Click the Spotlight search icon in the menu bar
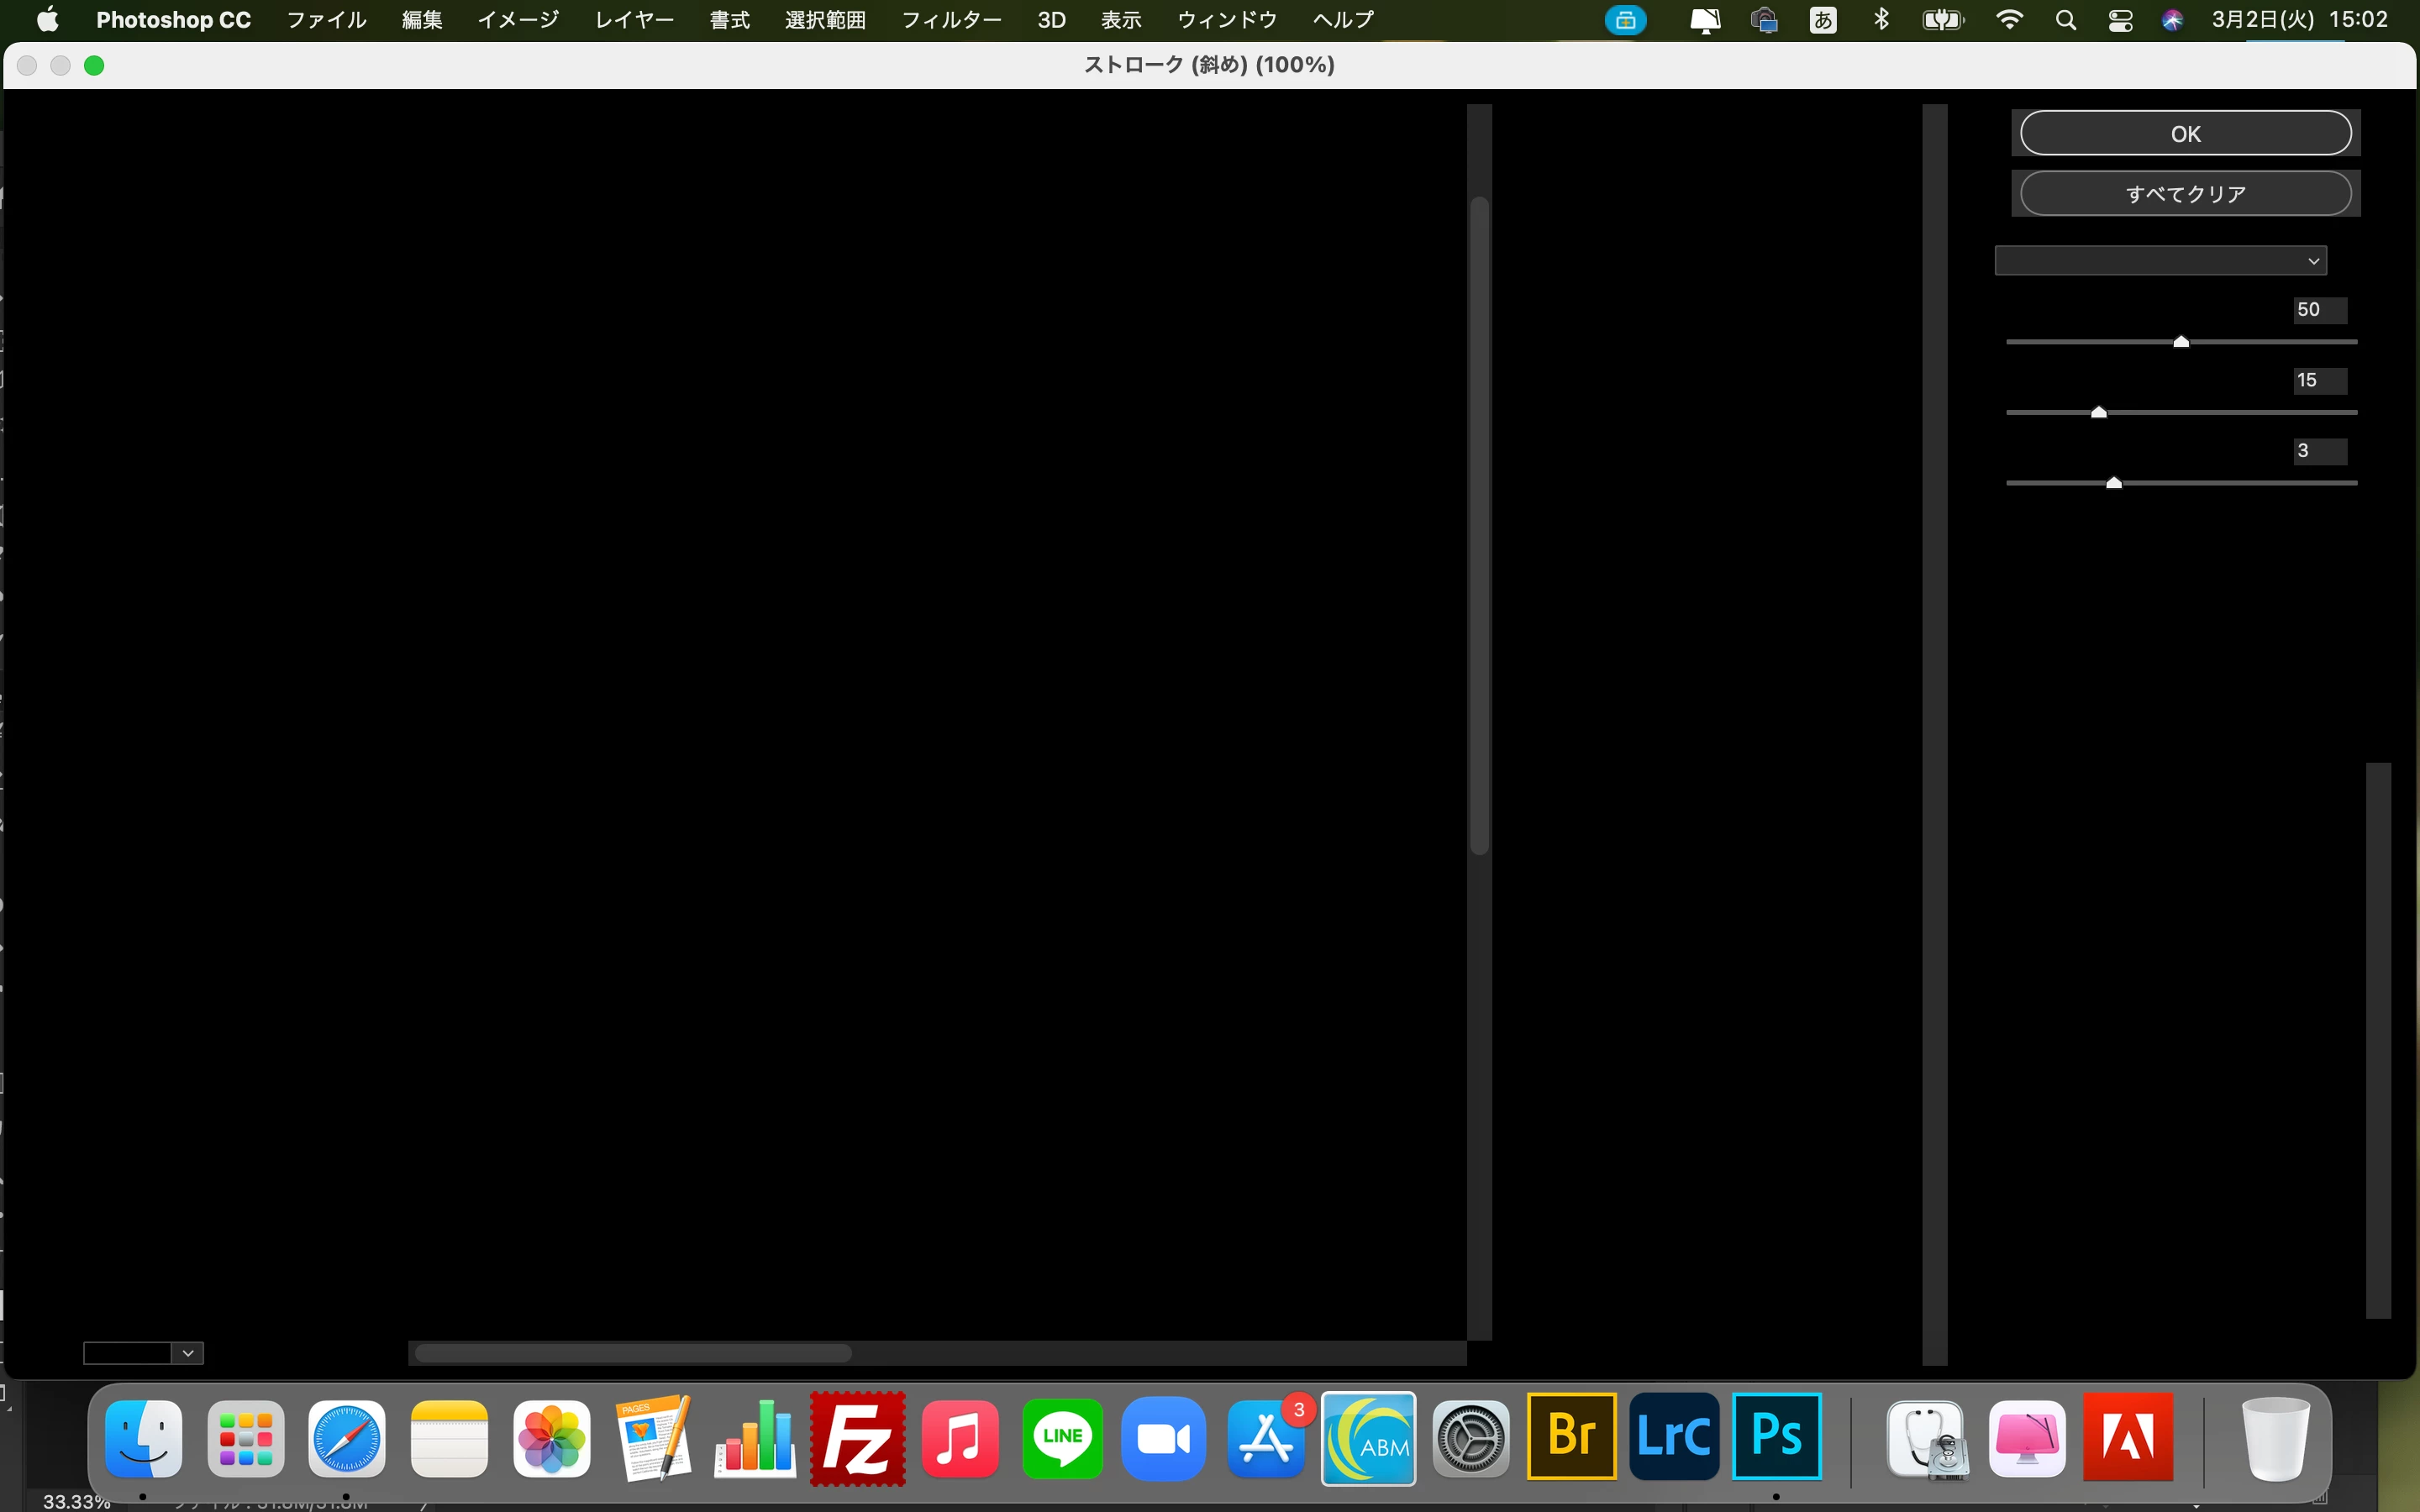Screen dimensions: 2420x1512 pos(2065,20)
